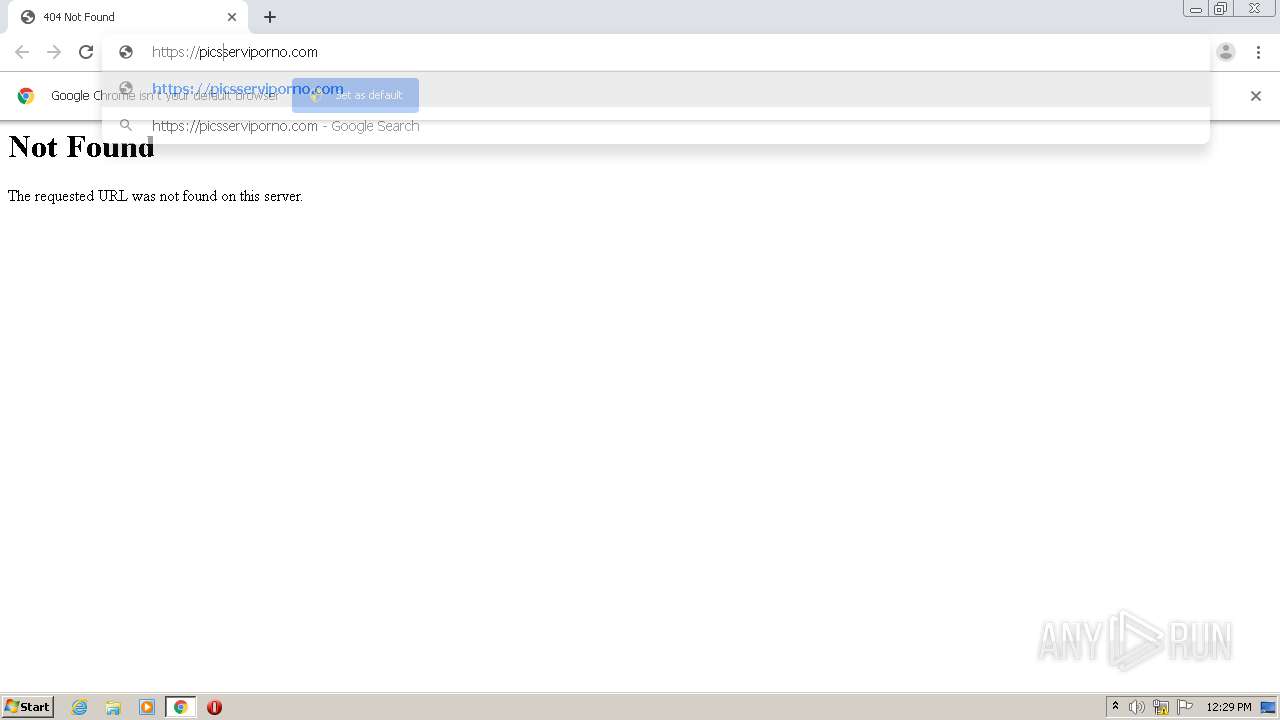This screenshot has height=720, width=1280.
Task: Choose the Google Search suggestion row
Action: [655, 126]
